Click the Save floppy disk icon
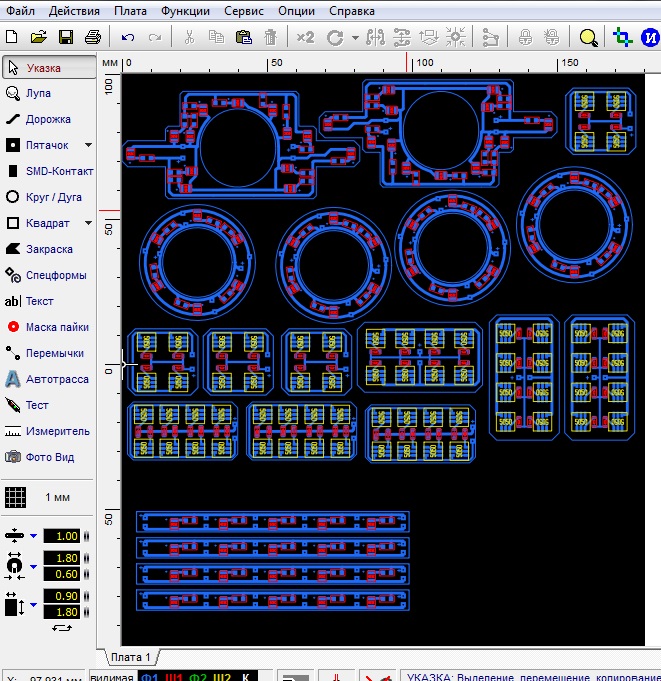 coord(66,38)
